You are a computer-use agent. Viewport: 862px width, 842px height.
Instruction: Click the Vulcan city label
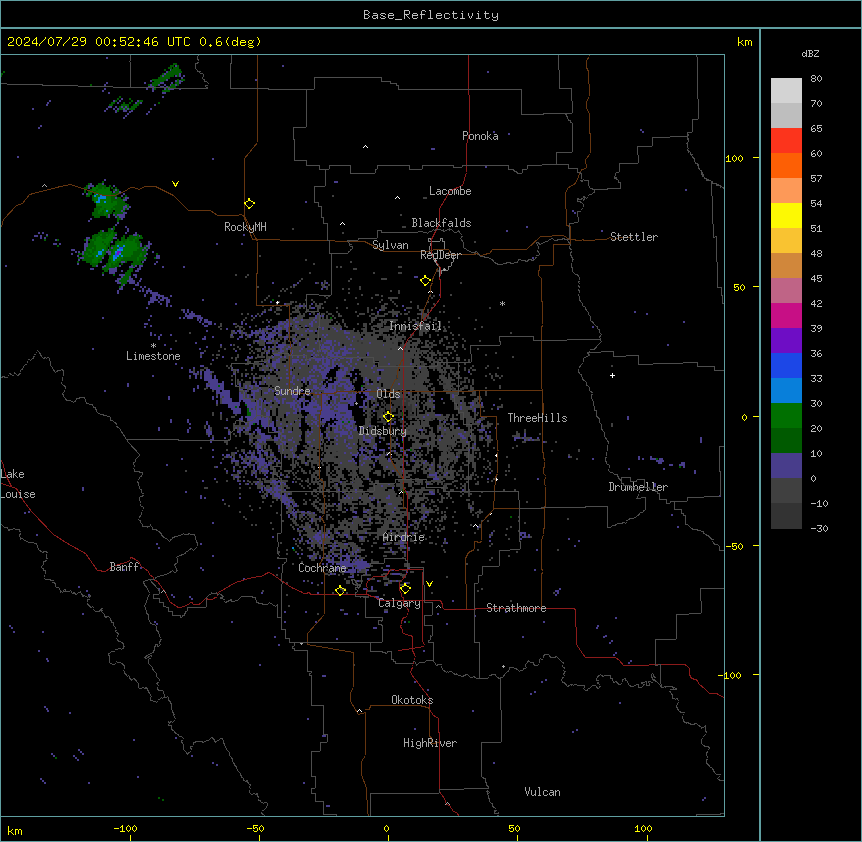pos(543,792)
